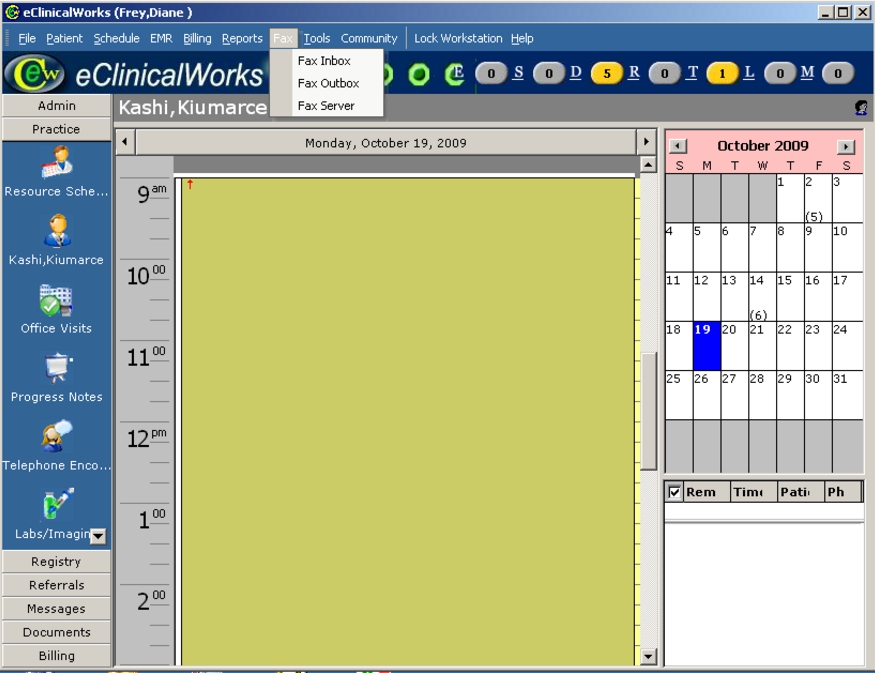Click the green octagon icon left of E
This screenshot has height=673, width=875.
tap(419, 74)
